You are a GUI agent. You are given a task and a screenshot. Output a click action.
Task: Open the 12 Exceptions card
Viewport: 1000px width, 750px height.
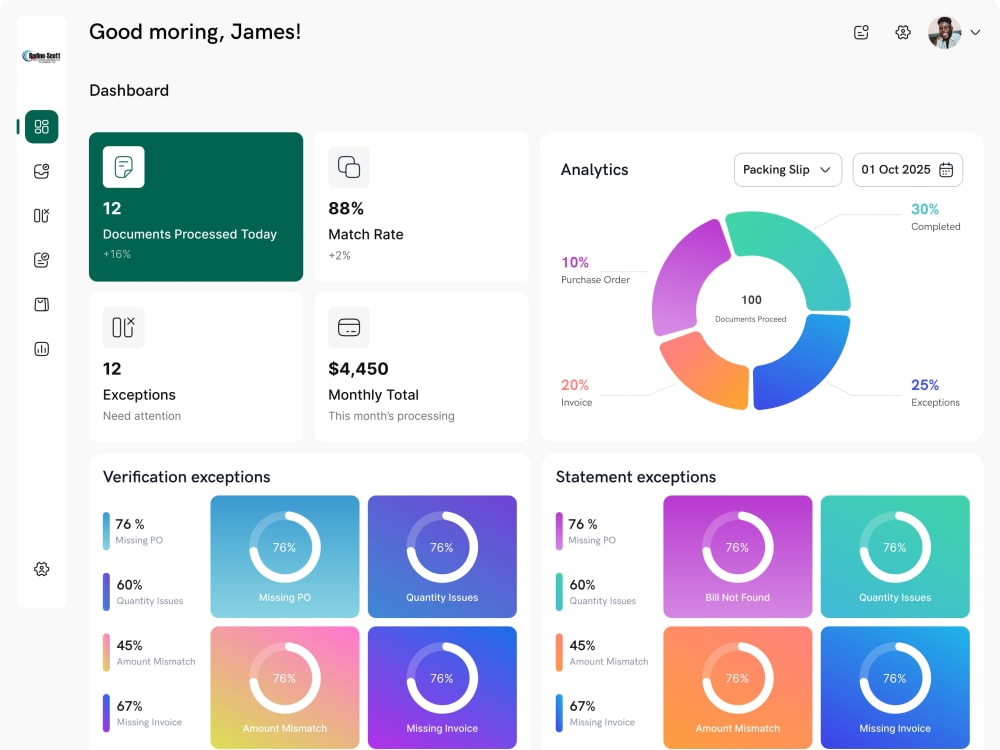196,367
